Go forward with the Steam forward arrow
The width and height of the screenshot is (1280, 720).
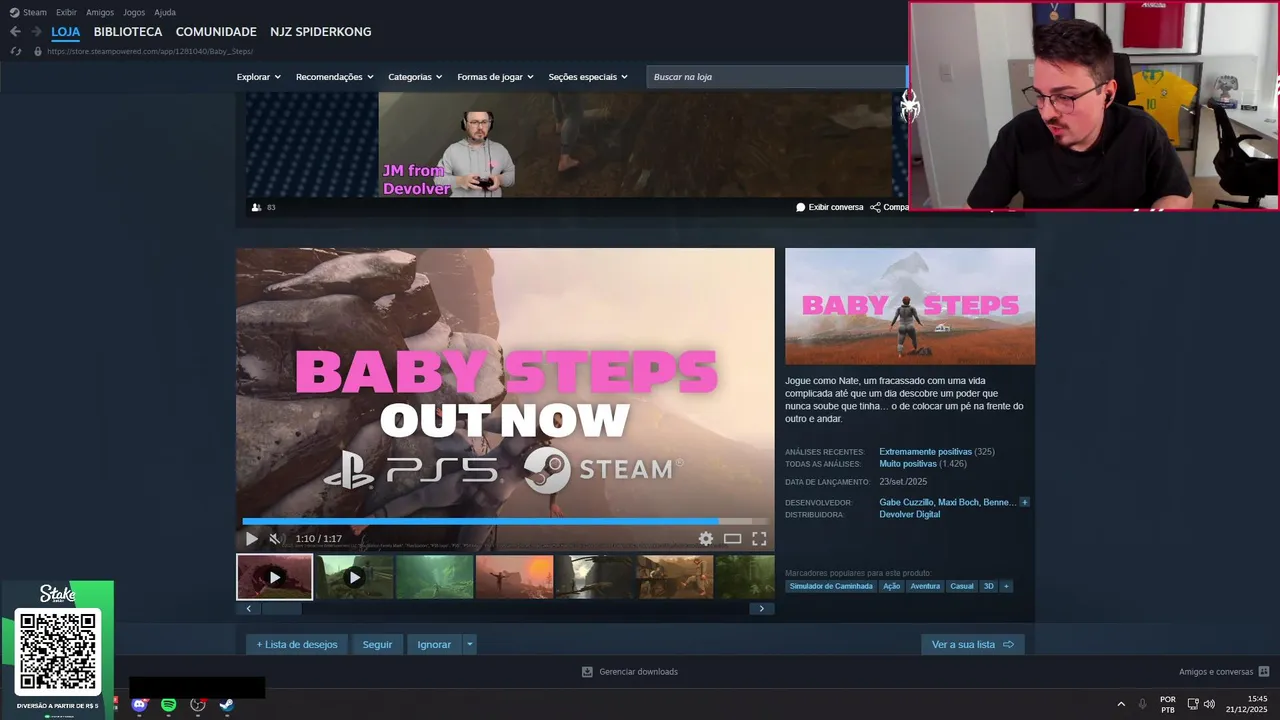(36, 32)
